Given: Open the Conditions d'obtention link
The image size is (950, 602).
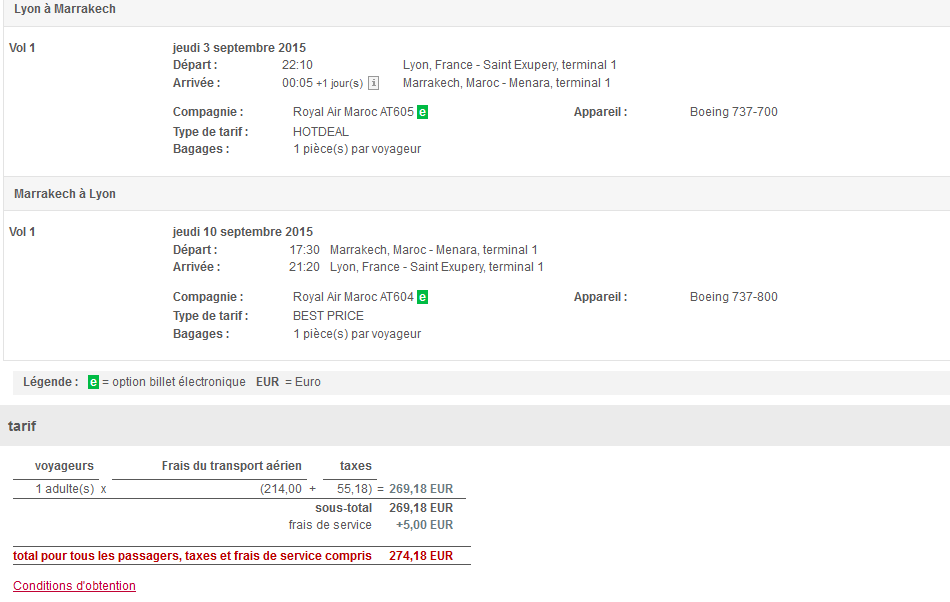Looking at the screenshot, I should pyautogui.click(x=74, y=586).
